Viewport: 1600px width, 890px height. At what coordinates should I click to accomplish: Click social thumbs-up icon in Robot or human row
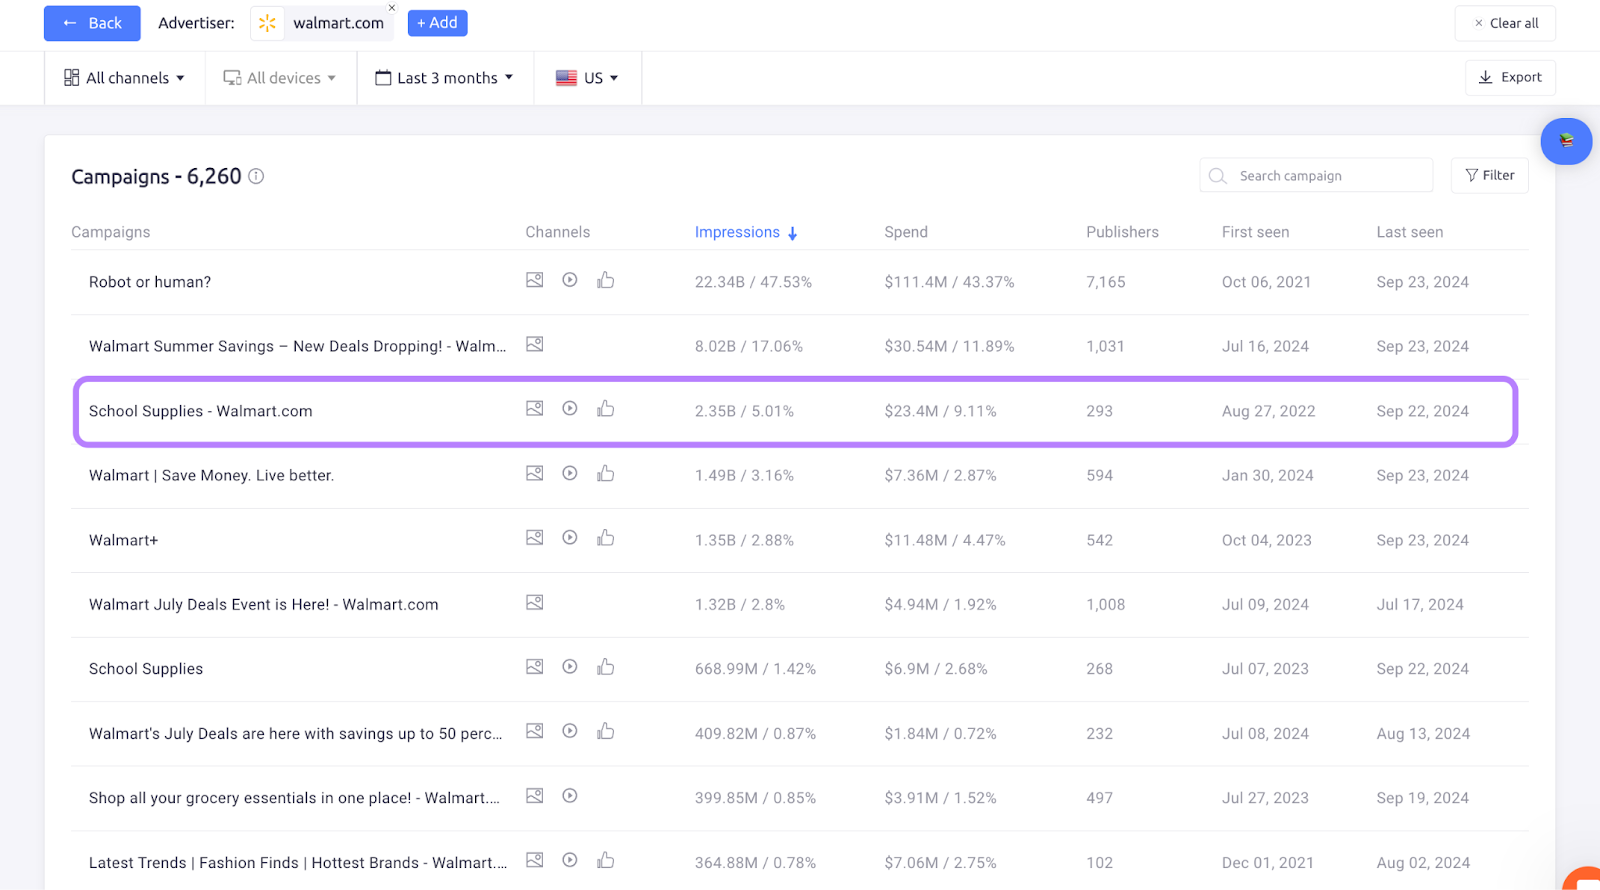click(x=606, y=280)
